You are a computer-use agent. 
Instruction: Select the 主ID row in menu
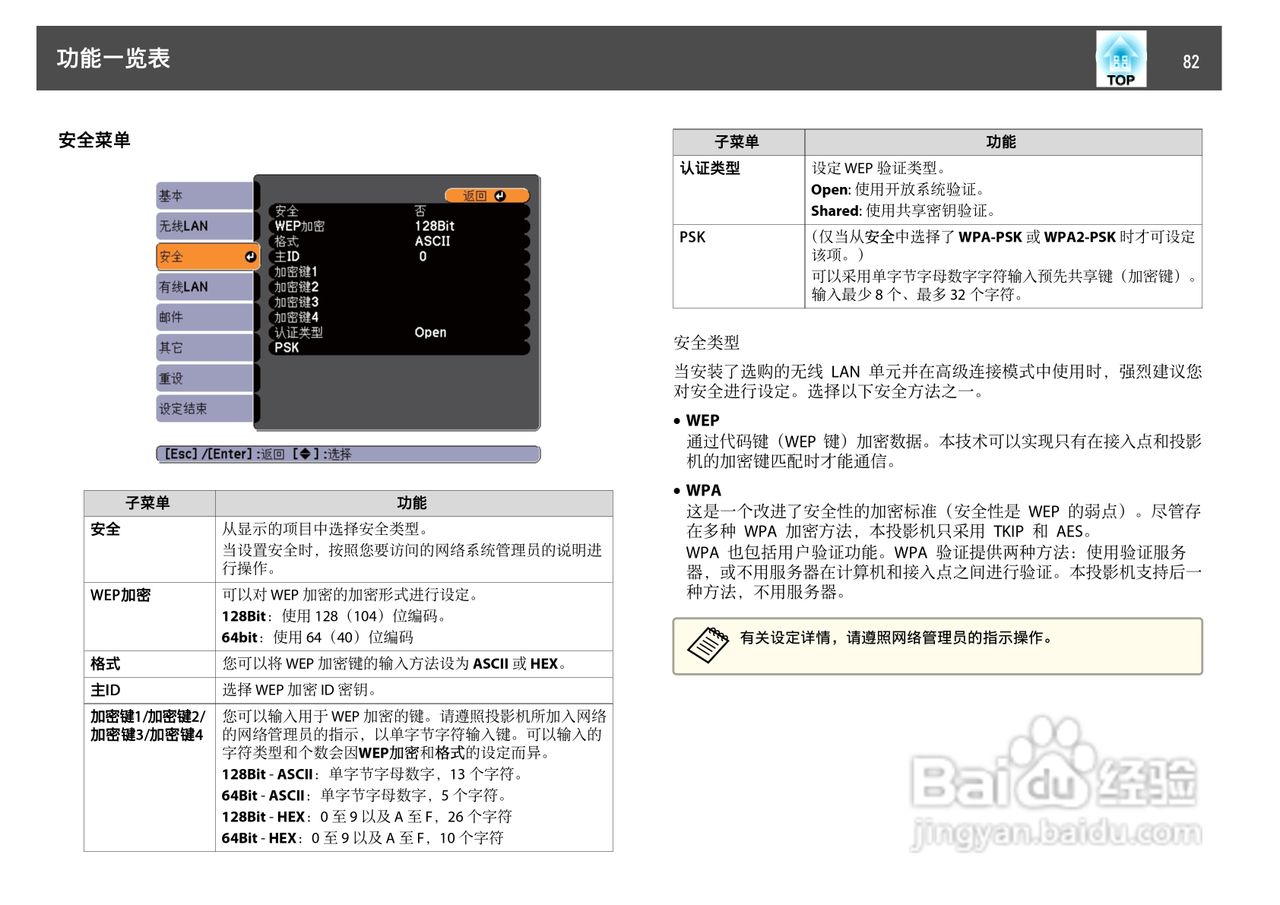(398, 256)
